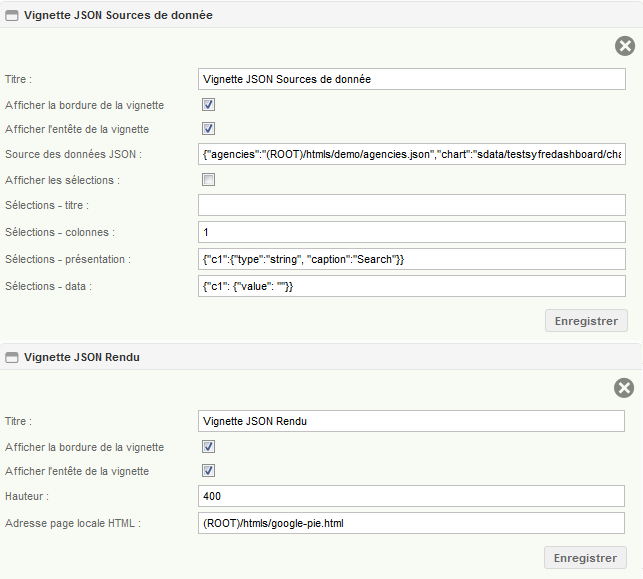The width and height of the screenshot is (643, 579).
Task: Click the Vignette JSON Rendu panel header icon
Action: pyautogui.click(x=11, y=358)
